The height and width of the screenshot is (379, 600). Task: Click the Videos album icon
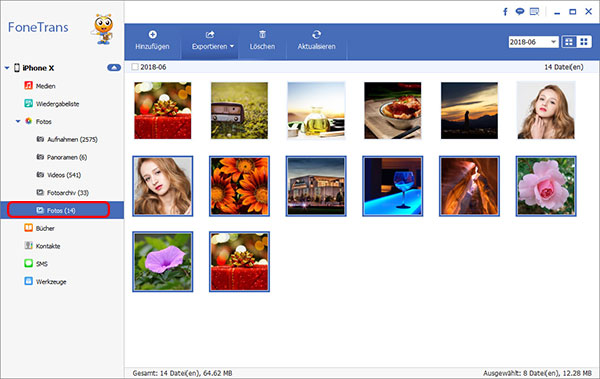click(40, 175)
